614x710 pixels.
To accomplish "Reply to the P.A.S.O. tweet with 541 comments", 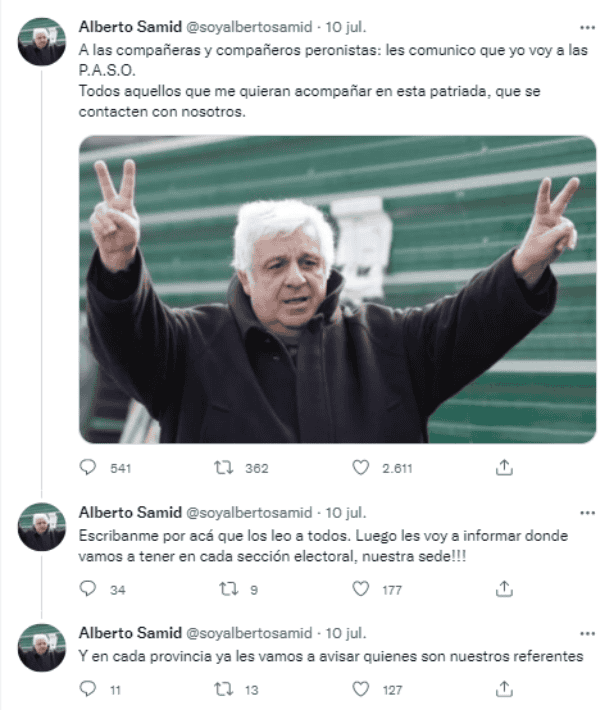I will click(88, 467).
